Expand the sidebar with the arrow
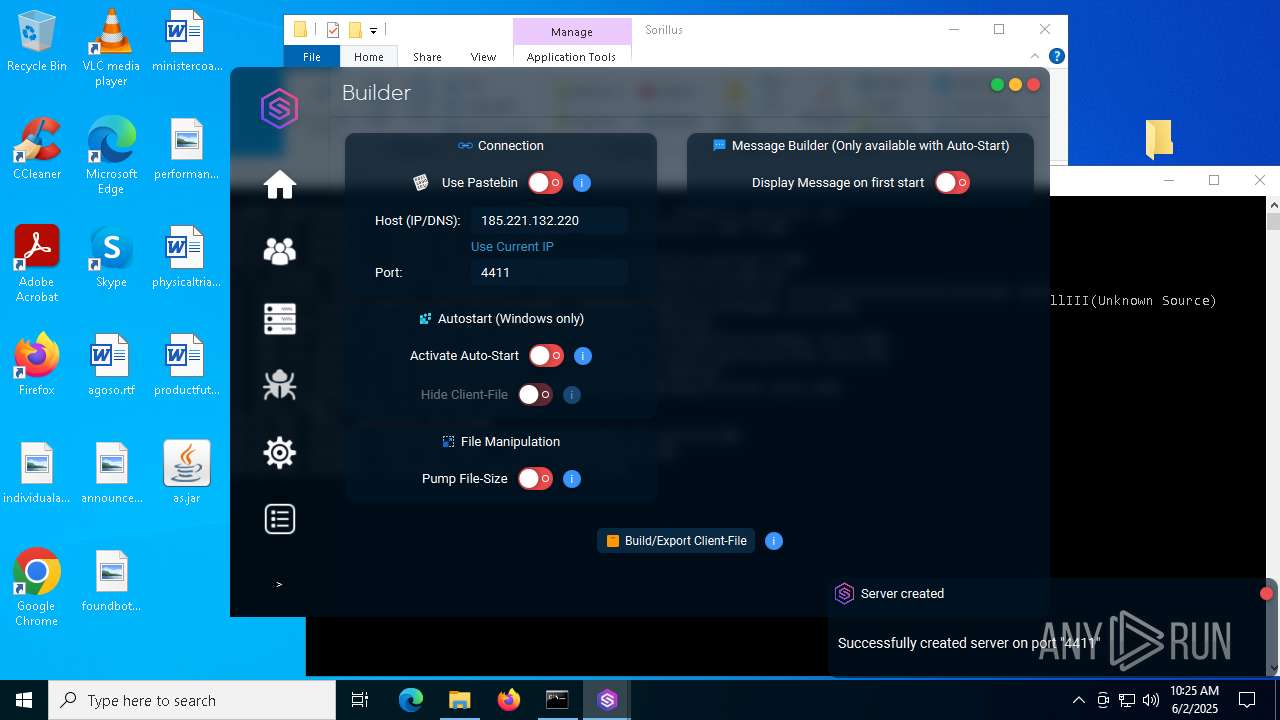The width and height of the screenshot is (1280, 720). pyautogui.click(x=279, y=584)
